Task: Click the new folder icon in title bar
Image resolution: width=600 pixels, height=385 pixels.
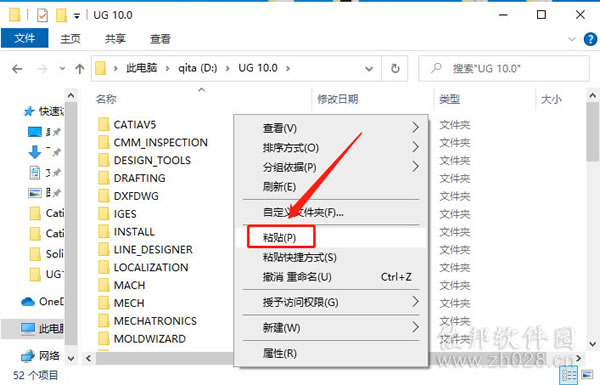Action: point(61,15)
